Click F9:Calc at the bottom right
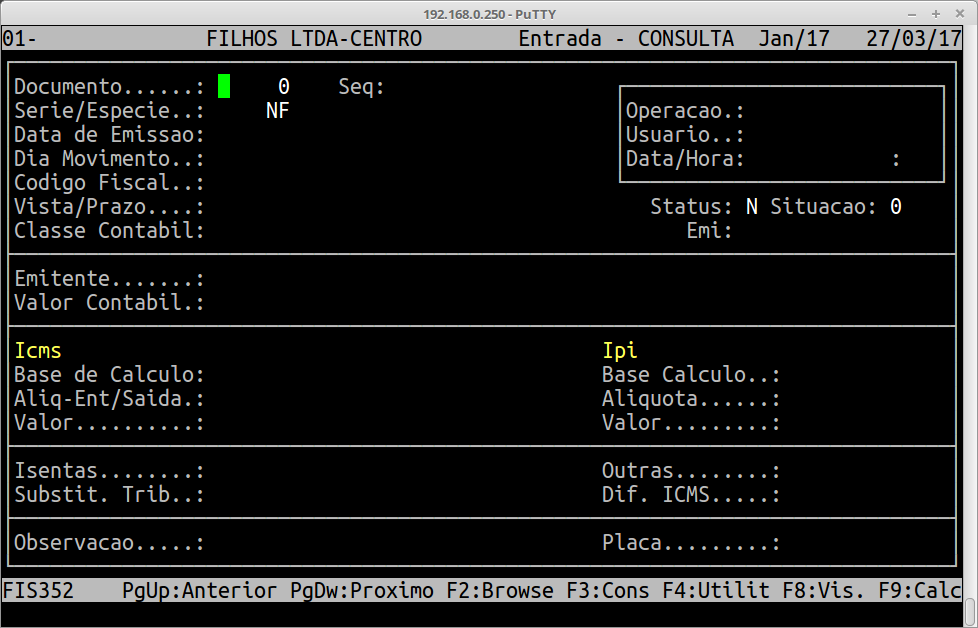Screen dimensions: 978x628 [920, 591]
